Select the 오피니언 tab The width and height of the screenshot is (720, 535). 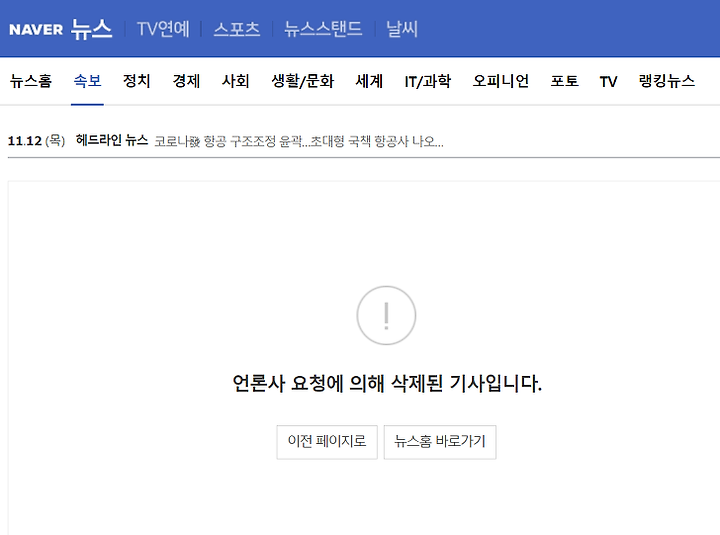click(x=501, y=81)
